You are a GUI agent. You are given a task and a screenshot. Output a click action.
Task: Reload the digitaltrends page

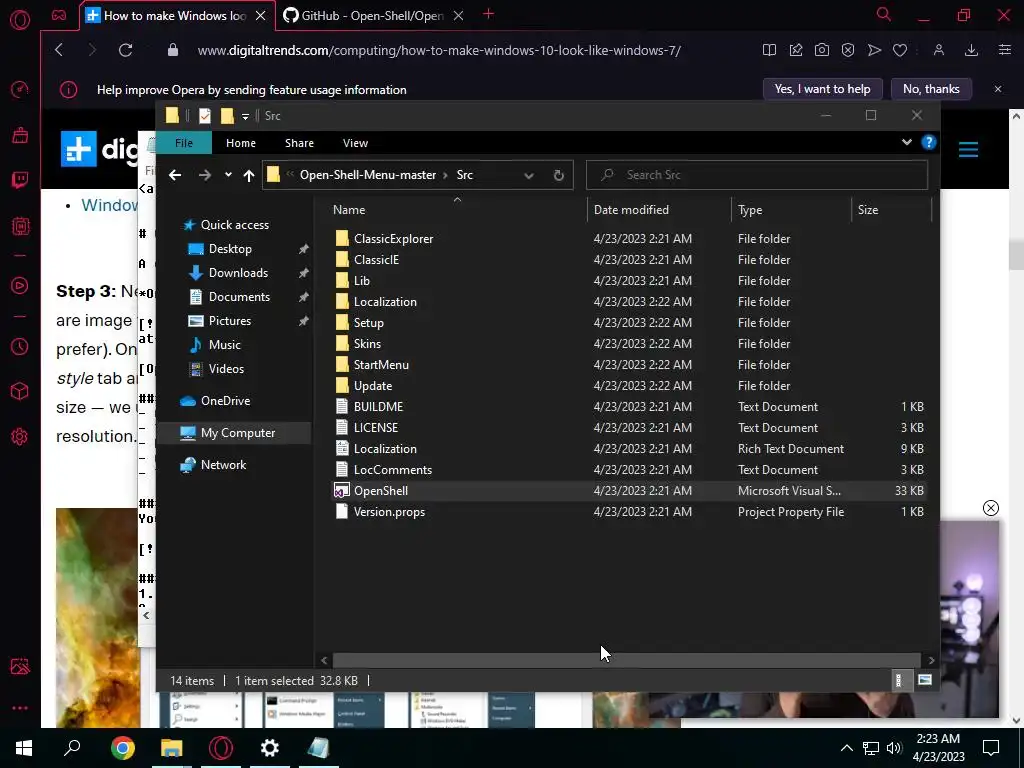[x=125, y=50]
